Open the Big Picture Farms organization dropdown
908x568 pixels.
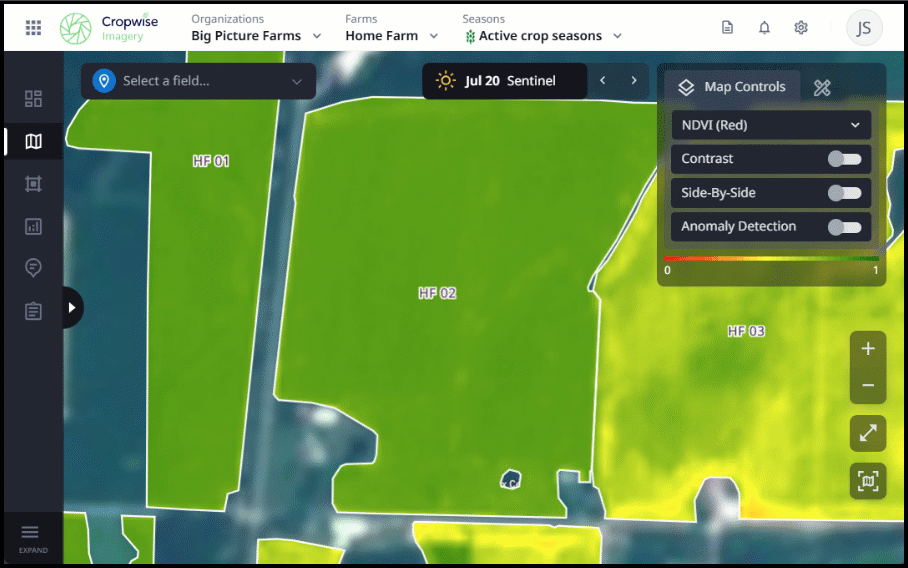tap(256, 36)
